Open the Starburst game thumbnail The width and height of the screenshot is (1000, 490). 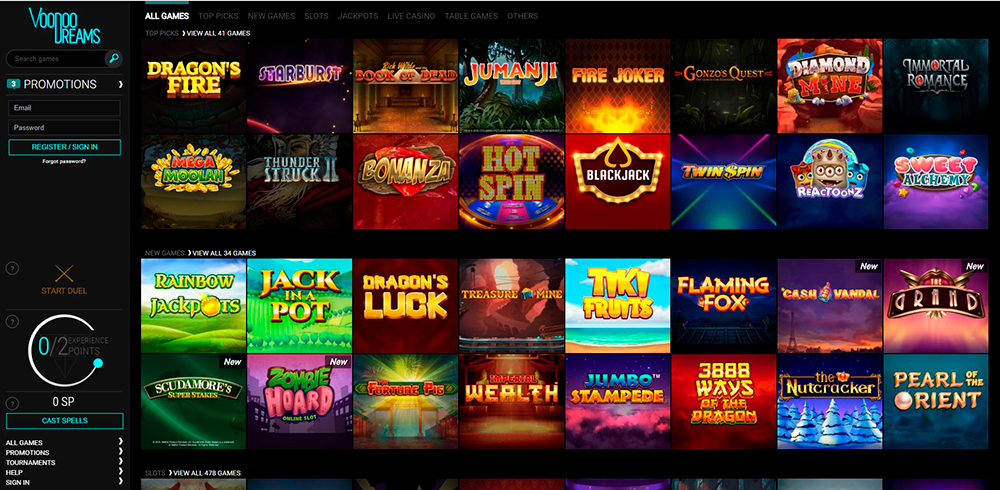[299, 85]
